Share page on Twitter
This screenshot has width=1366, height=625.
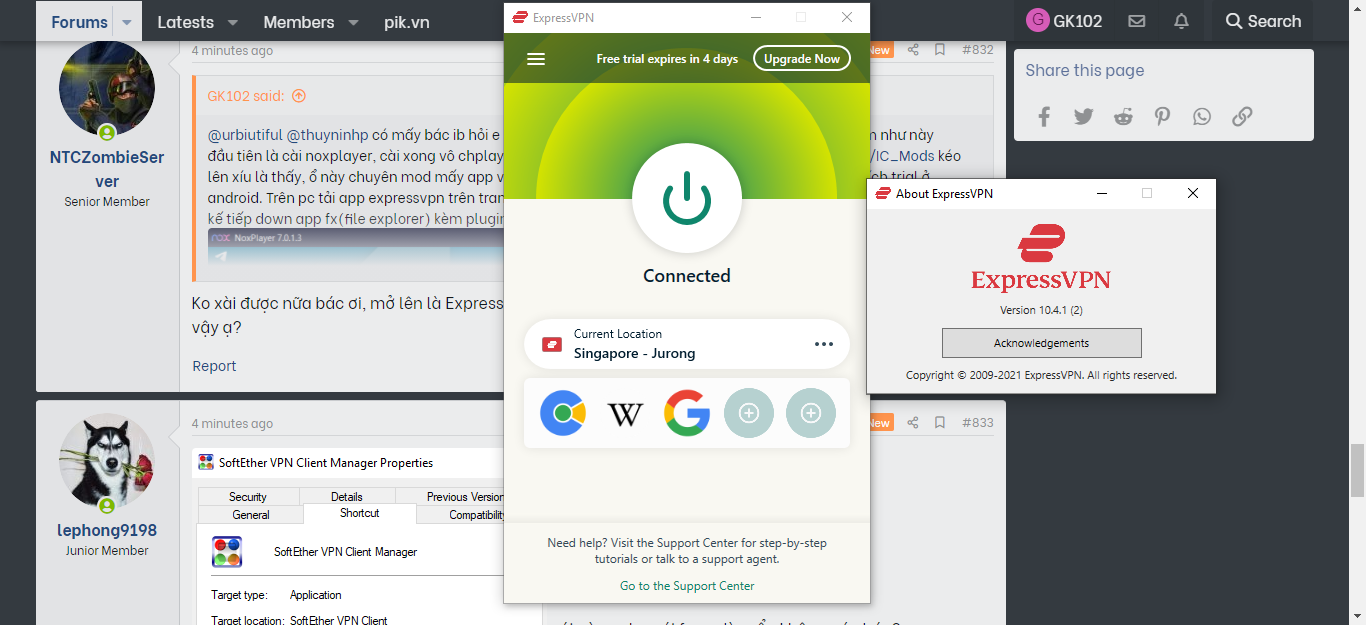tap(1084, 117)
